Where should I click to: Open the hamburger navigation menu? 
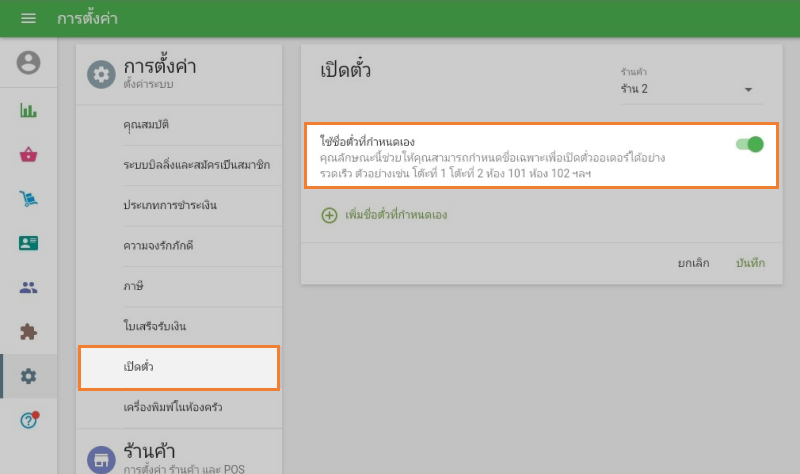pyautogui.click(x=28, y=18)
